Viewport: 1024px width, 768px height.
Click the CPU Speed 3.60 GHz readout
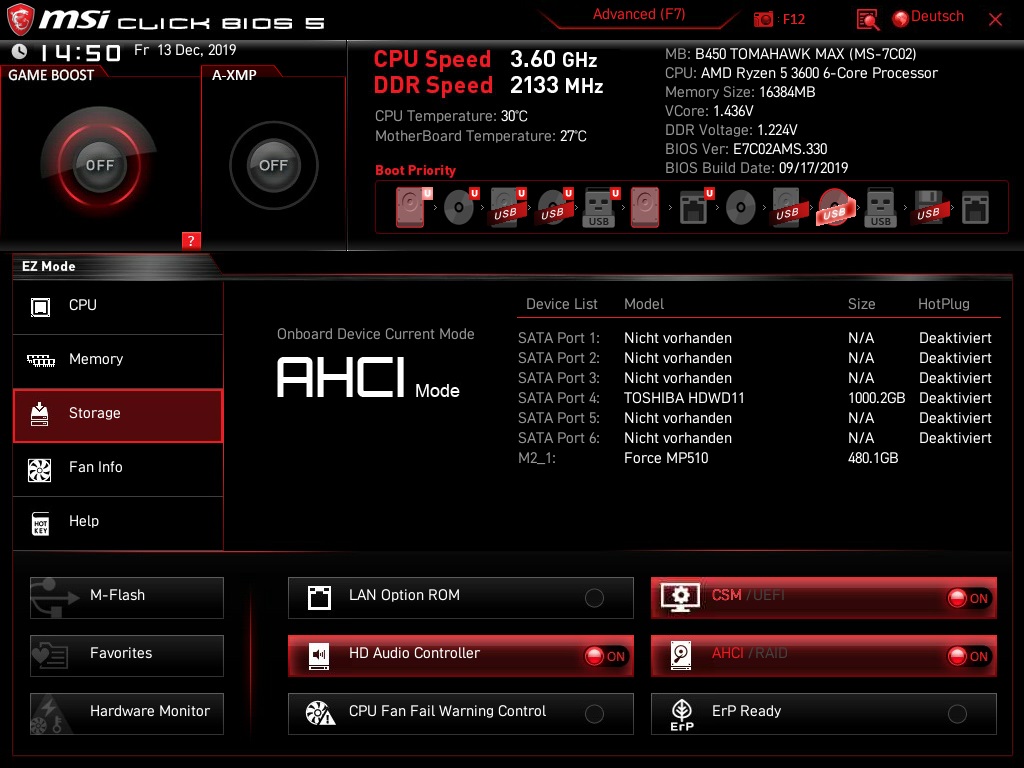click(485, 59)
